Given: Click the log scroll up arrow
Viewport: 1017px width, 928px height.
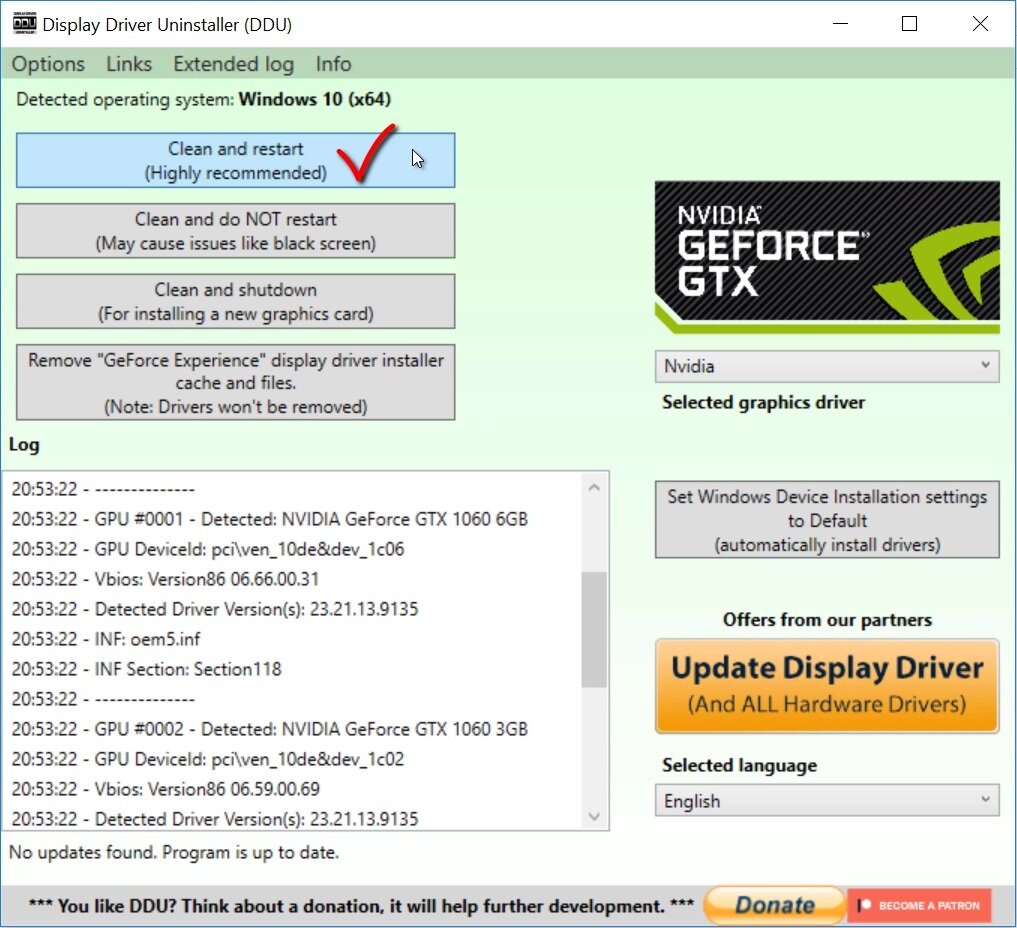Looking at the screenshot, I should pos(594,488).
